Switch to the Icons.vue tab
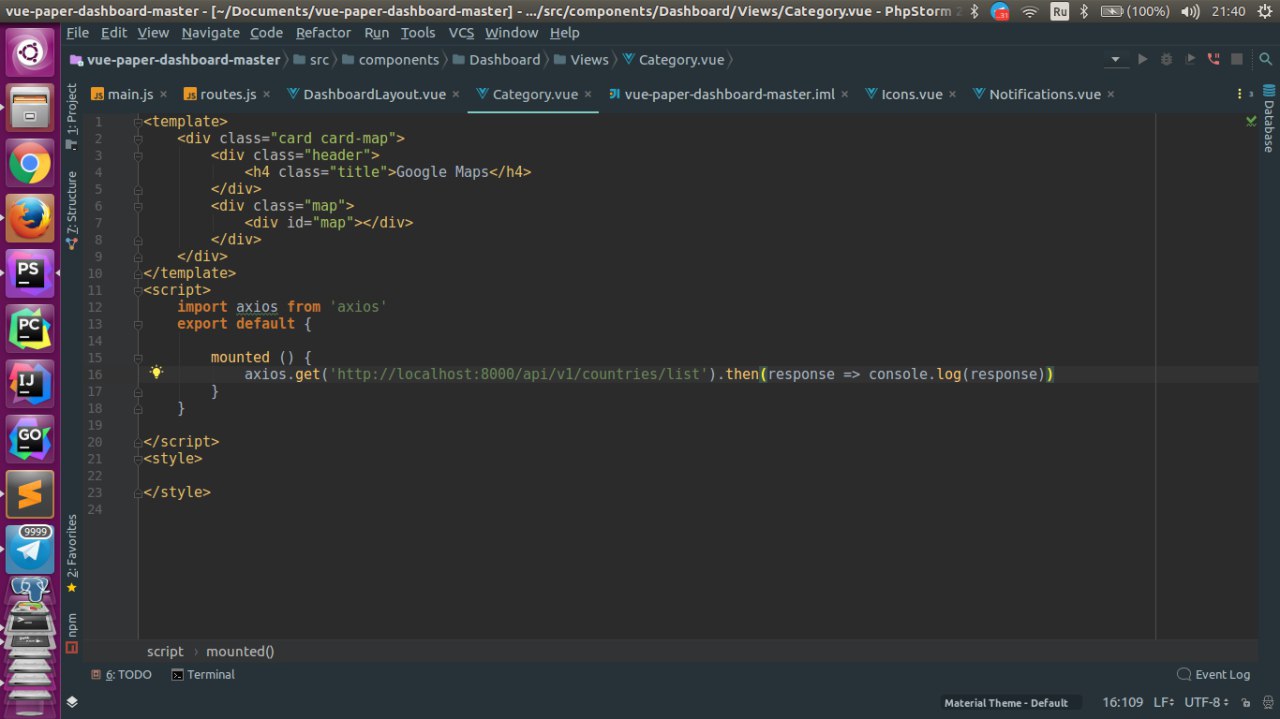 (x=911, y=94)
